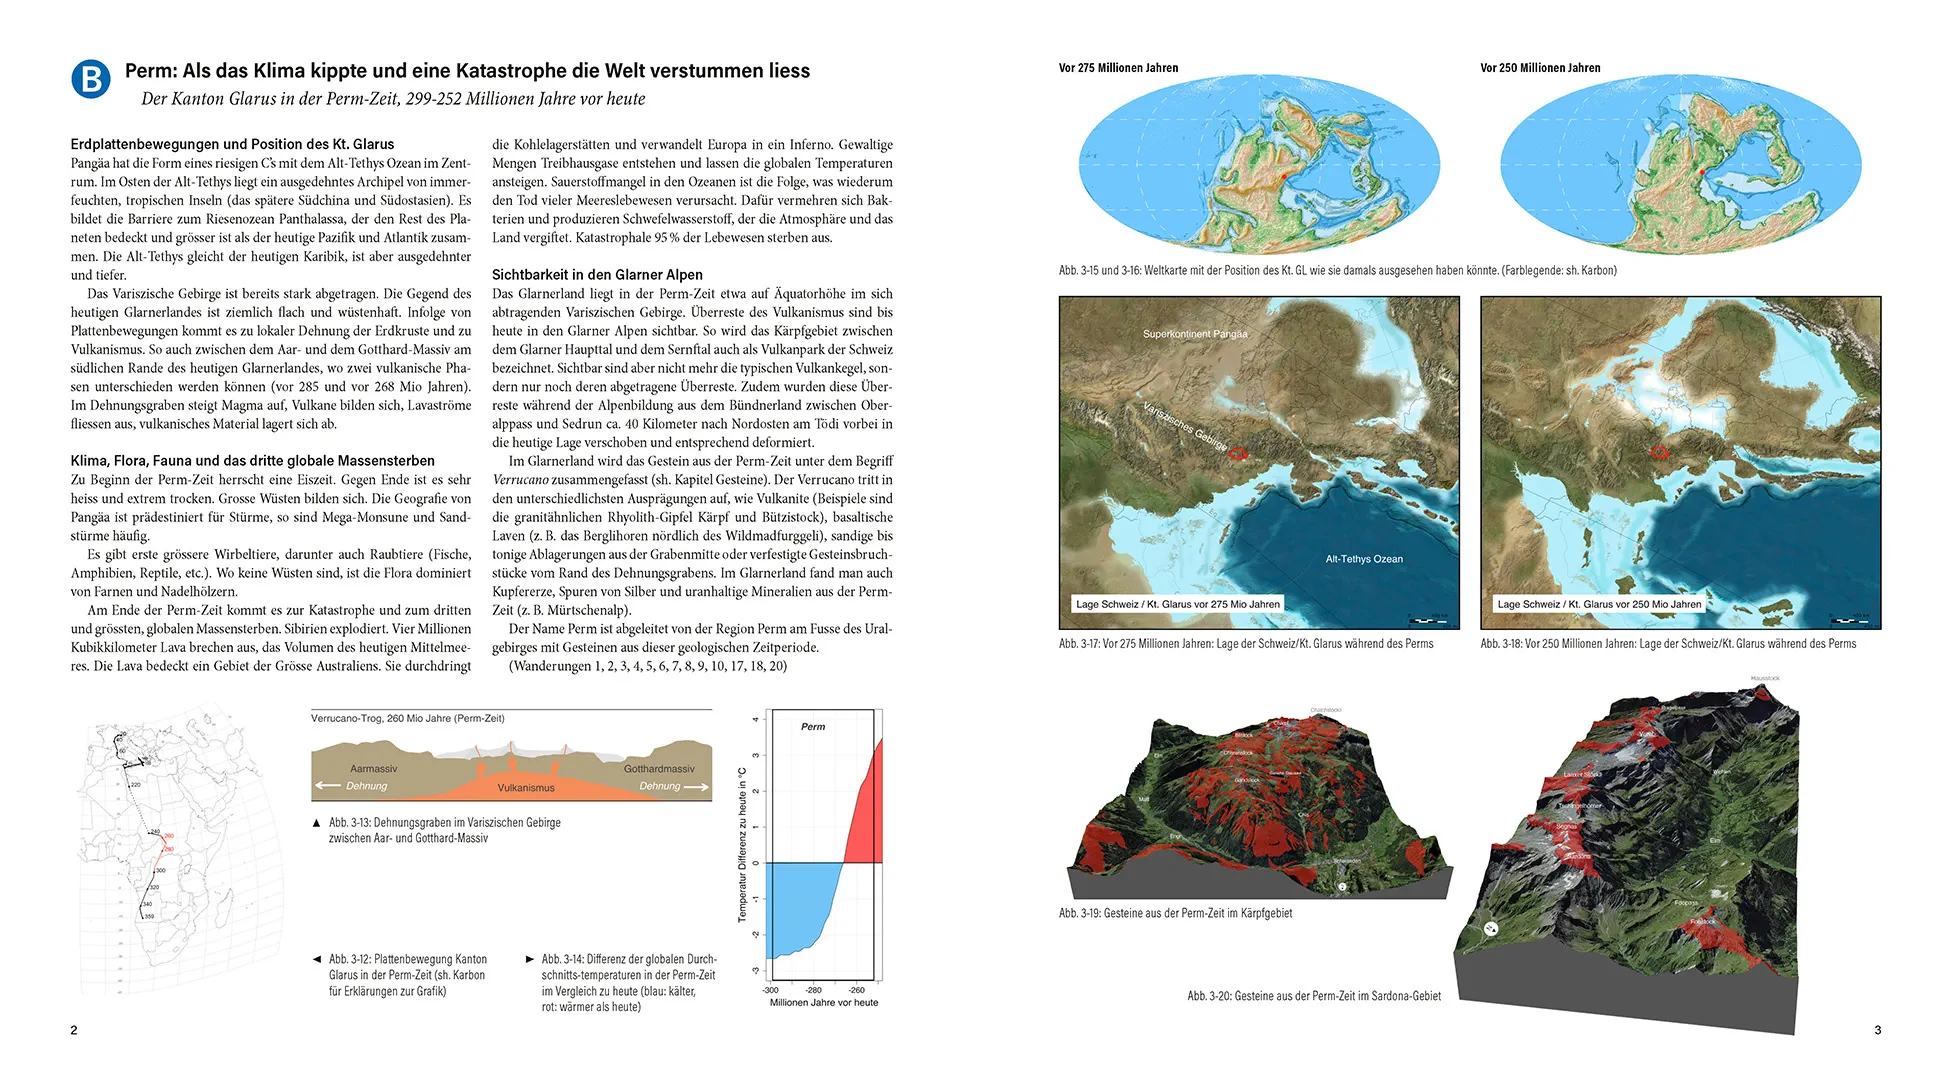Click caption 'Abb. 3-19: Gesteine aus der Perm-Zeit im Kärpfgebiet'
Viewport: 1952px width, 1080px height.
coord(1175,913)
